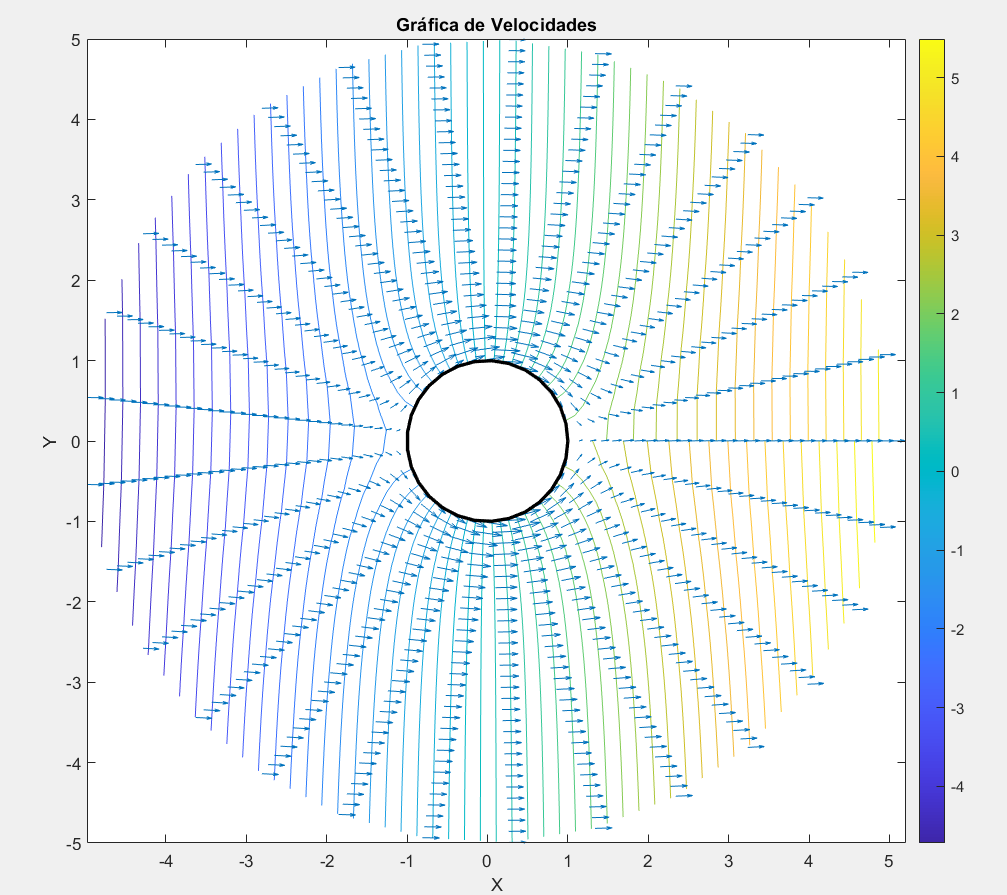Viewport: 1007px width, 895px height.
Task: Click the center of the white cylinder circle
Action: click(488, 441)
